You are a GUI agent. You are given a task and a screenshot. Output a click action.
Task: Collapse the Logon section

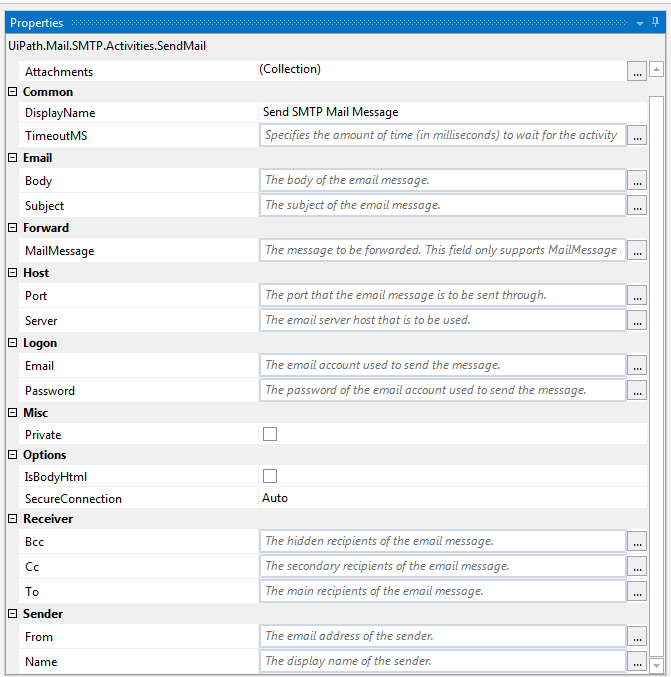point(13,342)
